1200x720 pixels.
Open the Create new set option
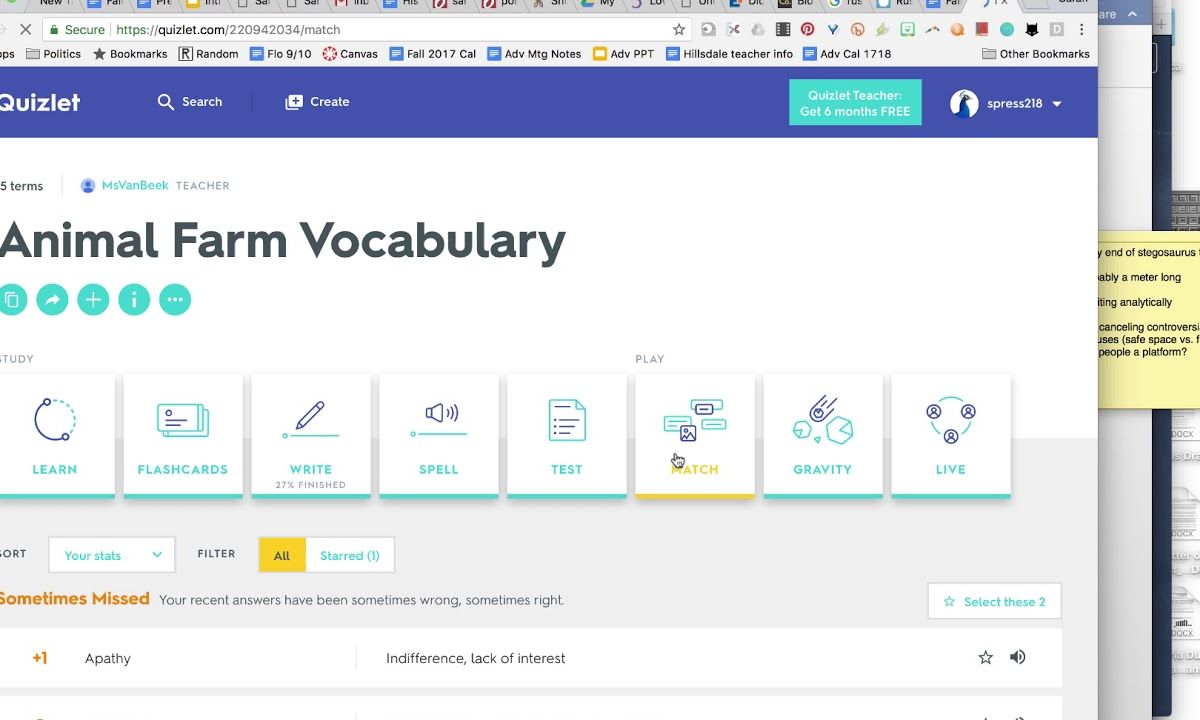point(317,102)
